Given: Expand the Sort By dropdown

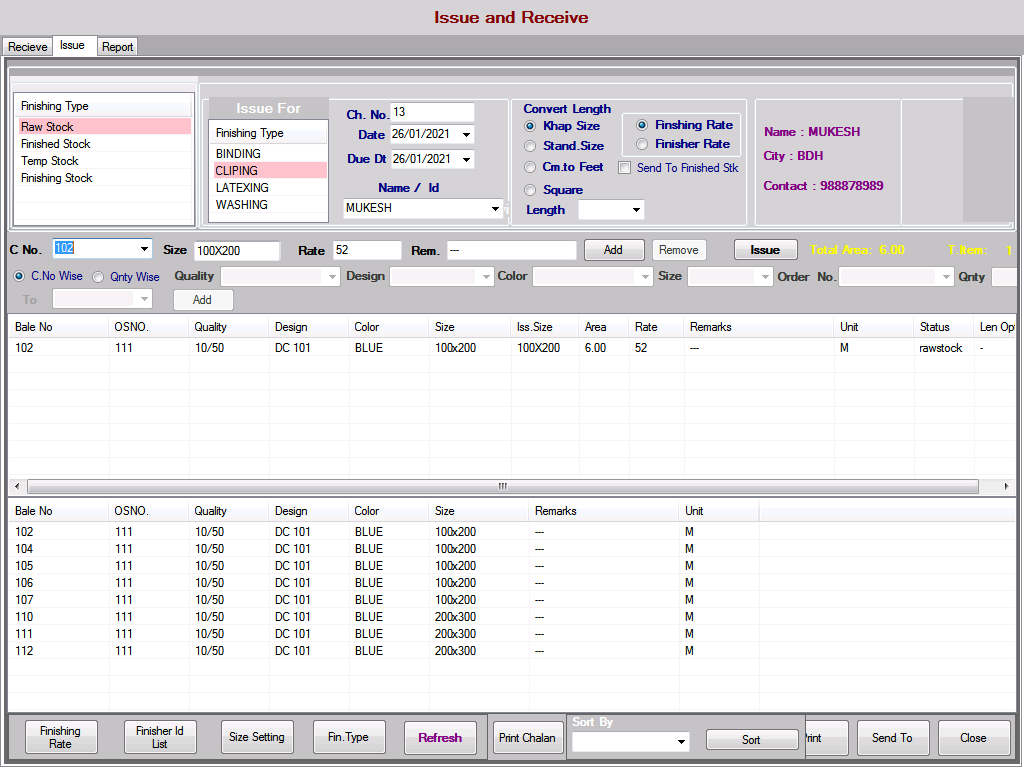Looking at the screenshot, I should [x=682, y=742].
